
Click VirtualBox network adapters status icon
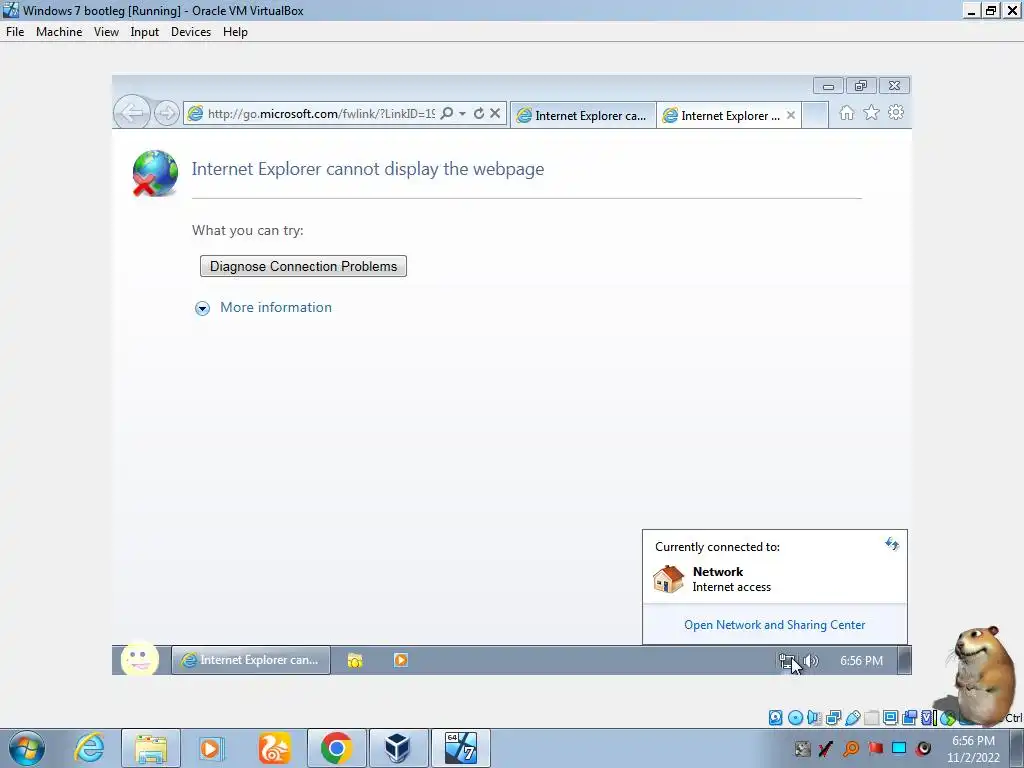point(833,718)
